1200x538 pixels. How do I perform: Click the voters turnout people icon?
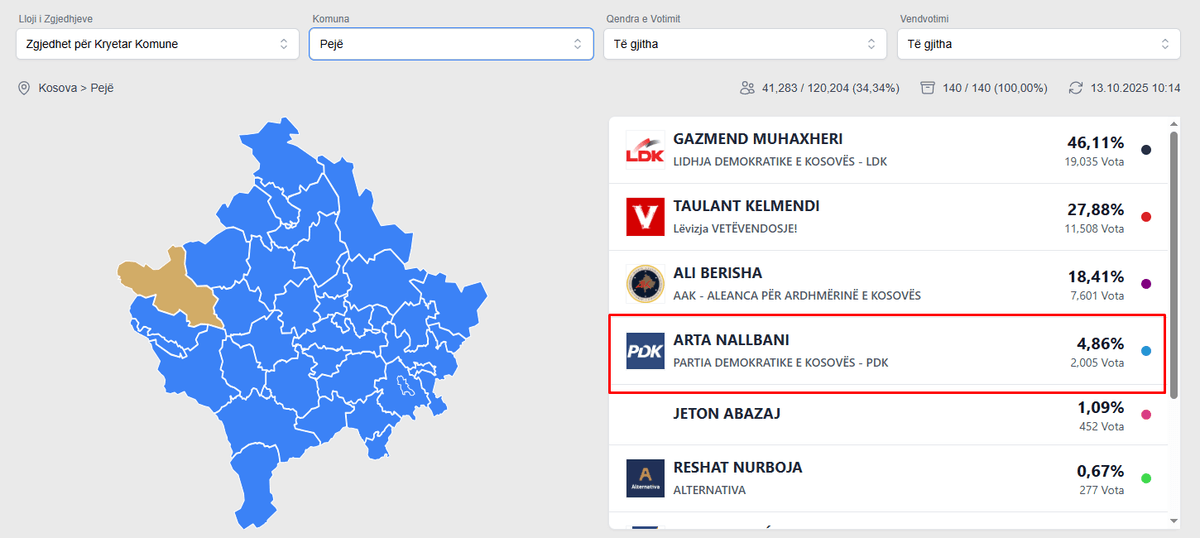(x=746, y=88)
